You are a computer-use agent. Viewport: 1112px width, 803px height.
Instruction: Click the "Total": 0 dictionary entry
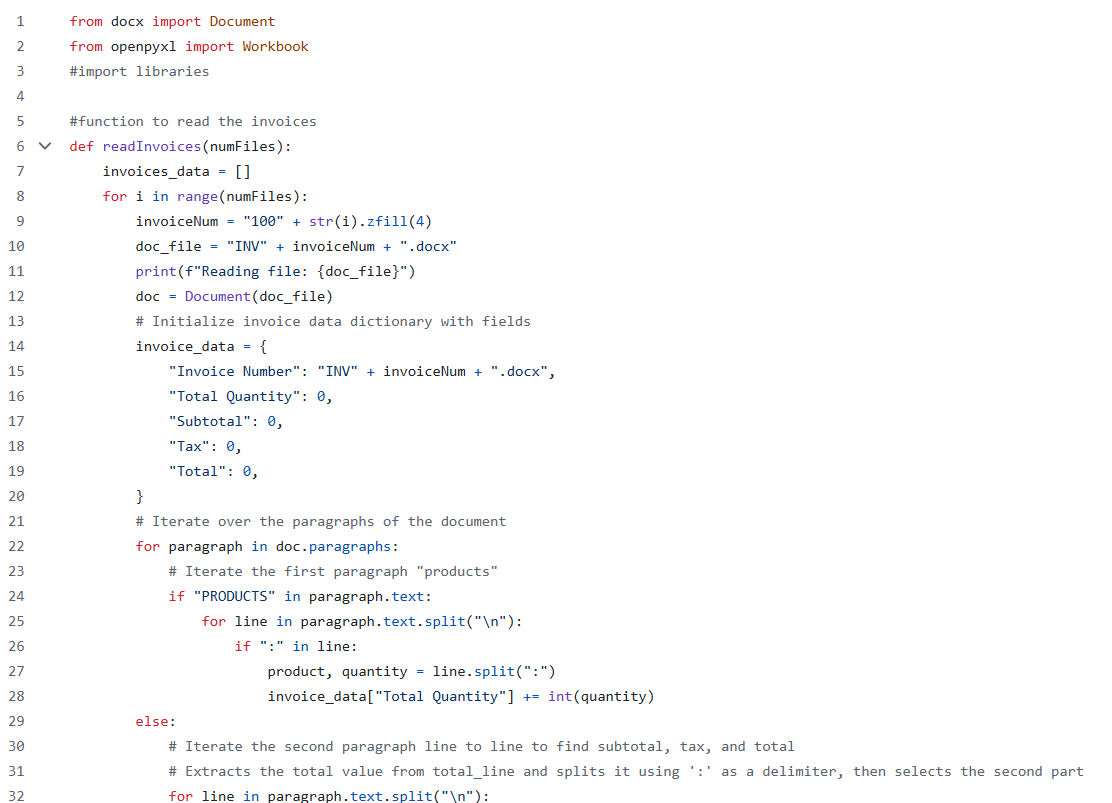213,471
